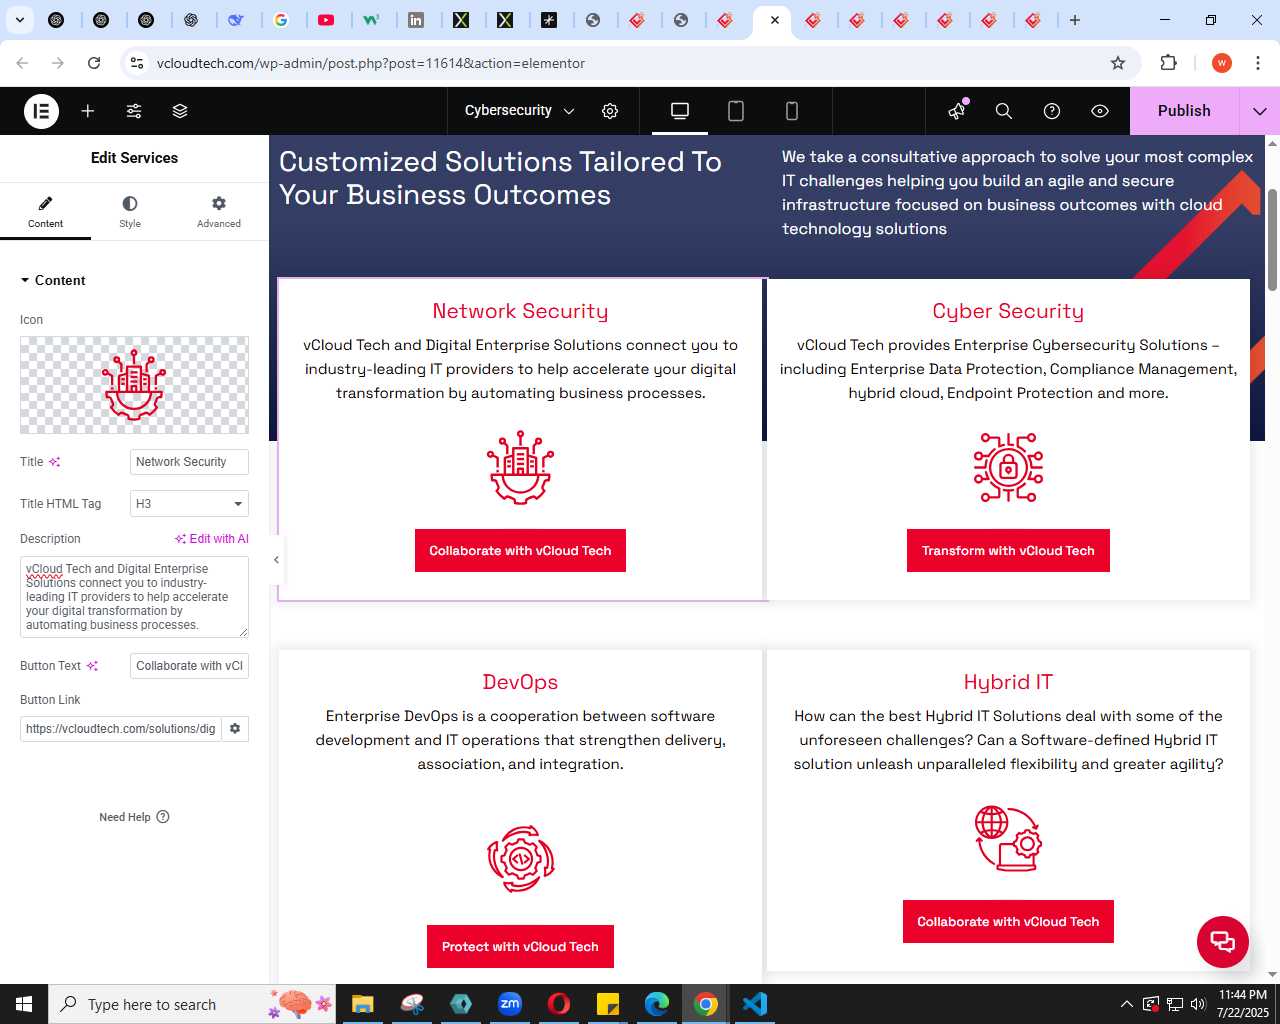
Task: Switch to tablet preview mode
Action: pos(736,111)
